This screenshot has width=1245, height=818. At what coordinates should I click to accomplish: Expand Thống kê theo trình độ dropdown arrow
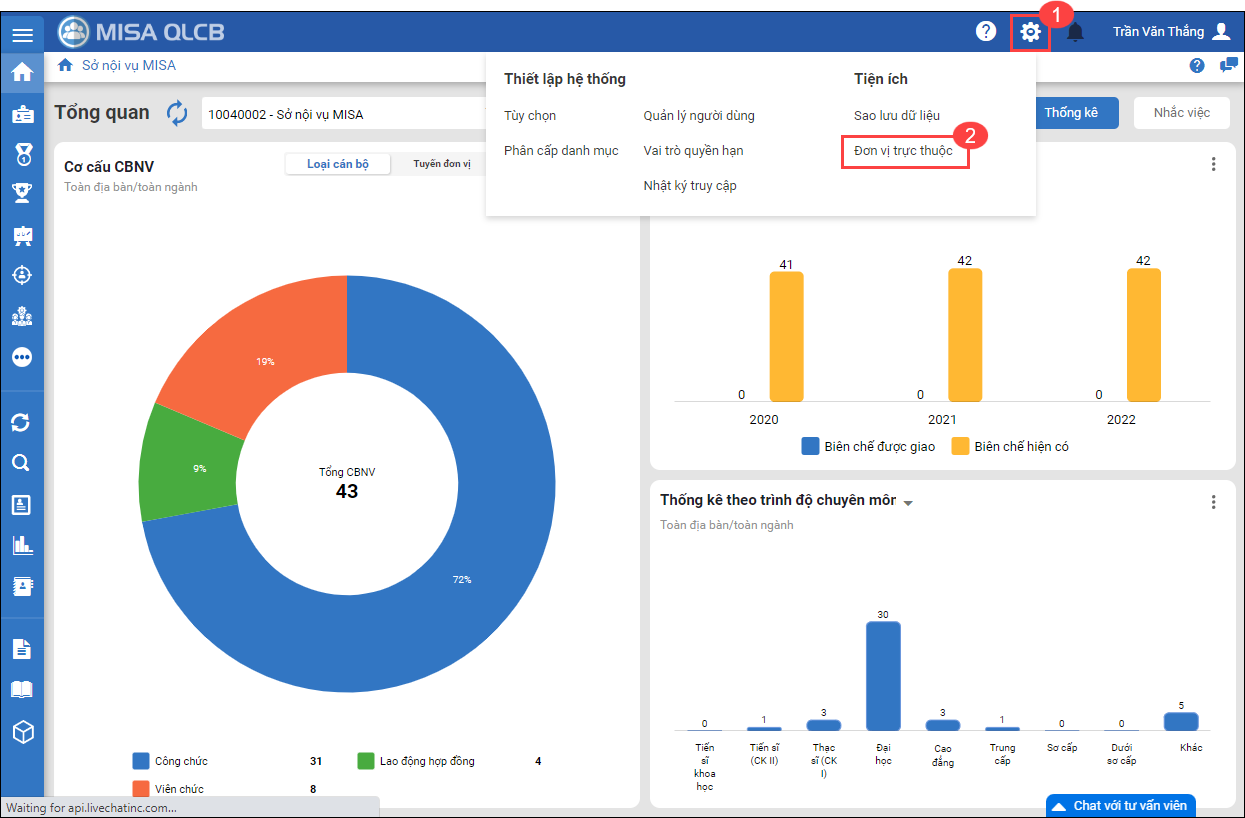908,503
